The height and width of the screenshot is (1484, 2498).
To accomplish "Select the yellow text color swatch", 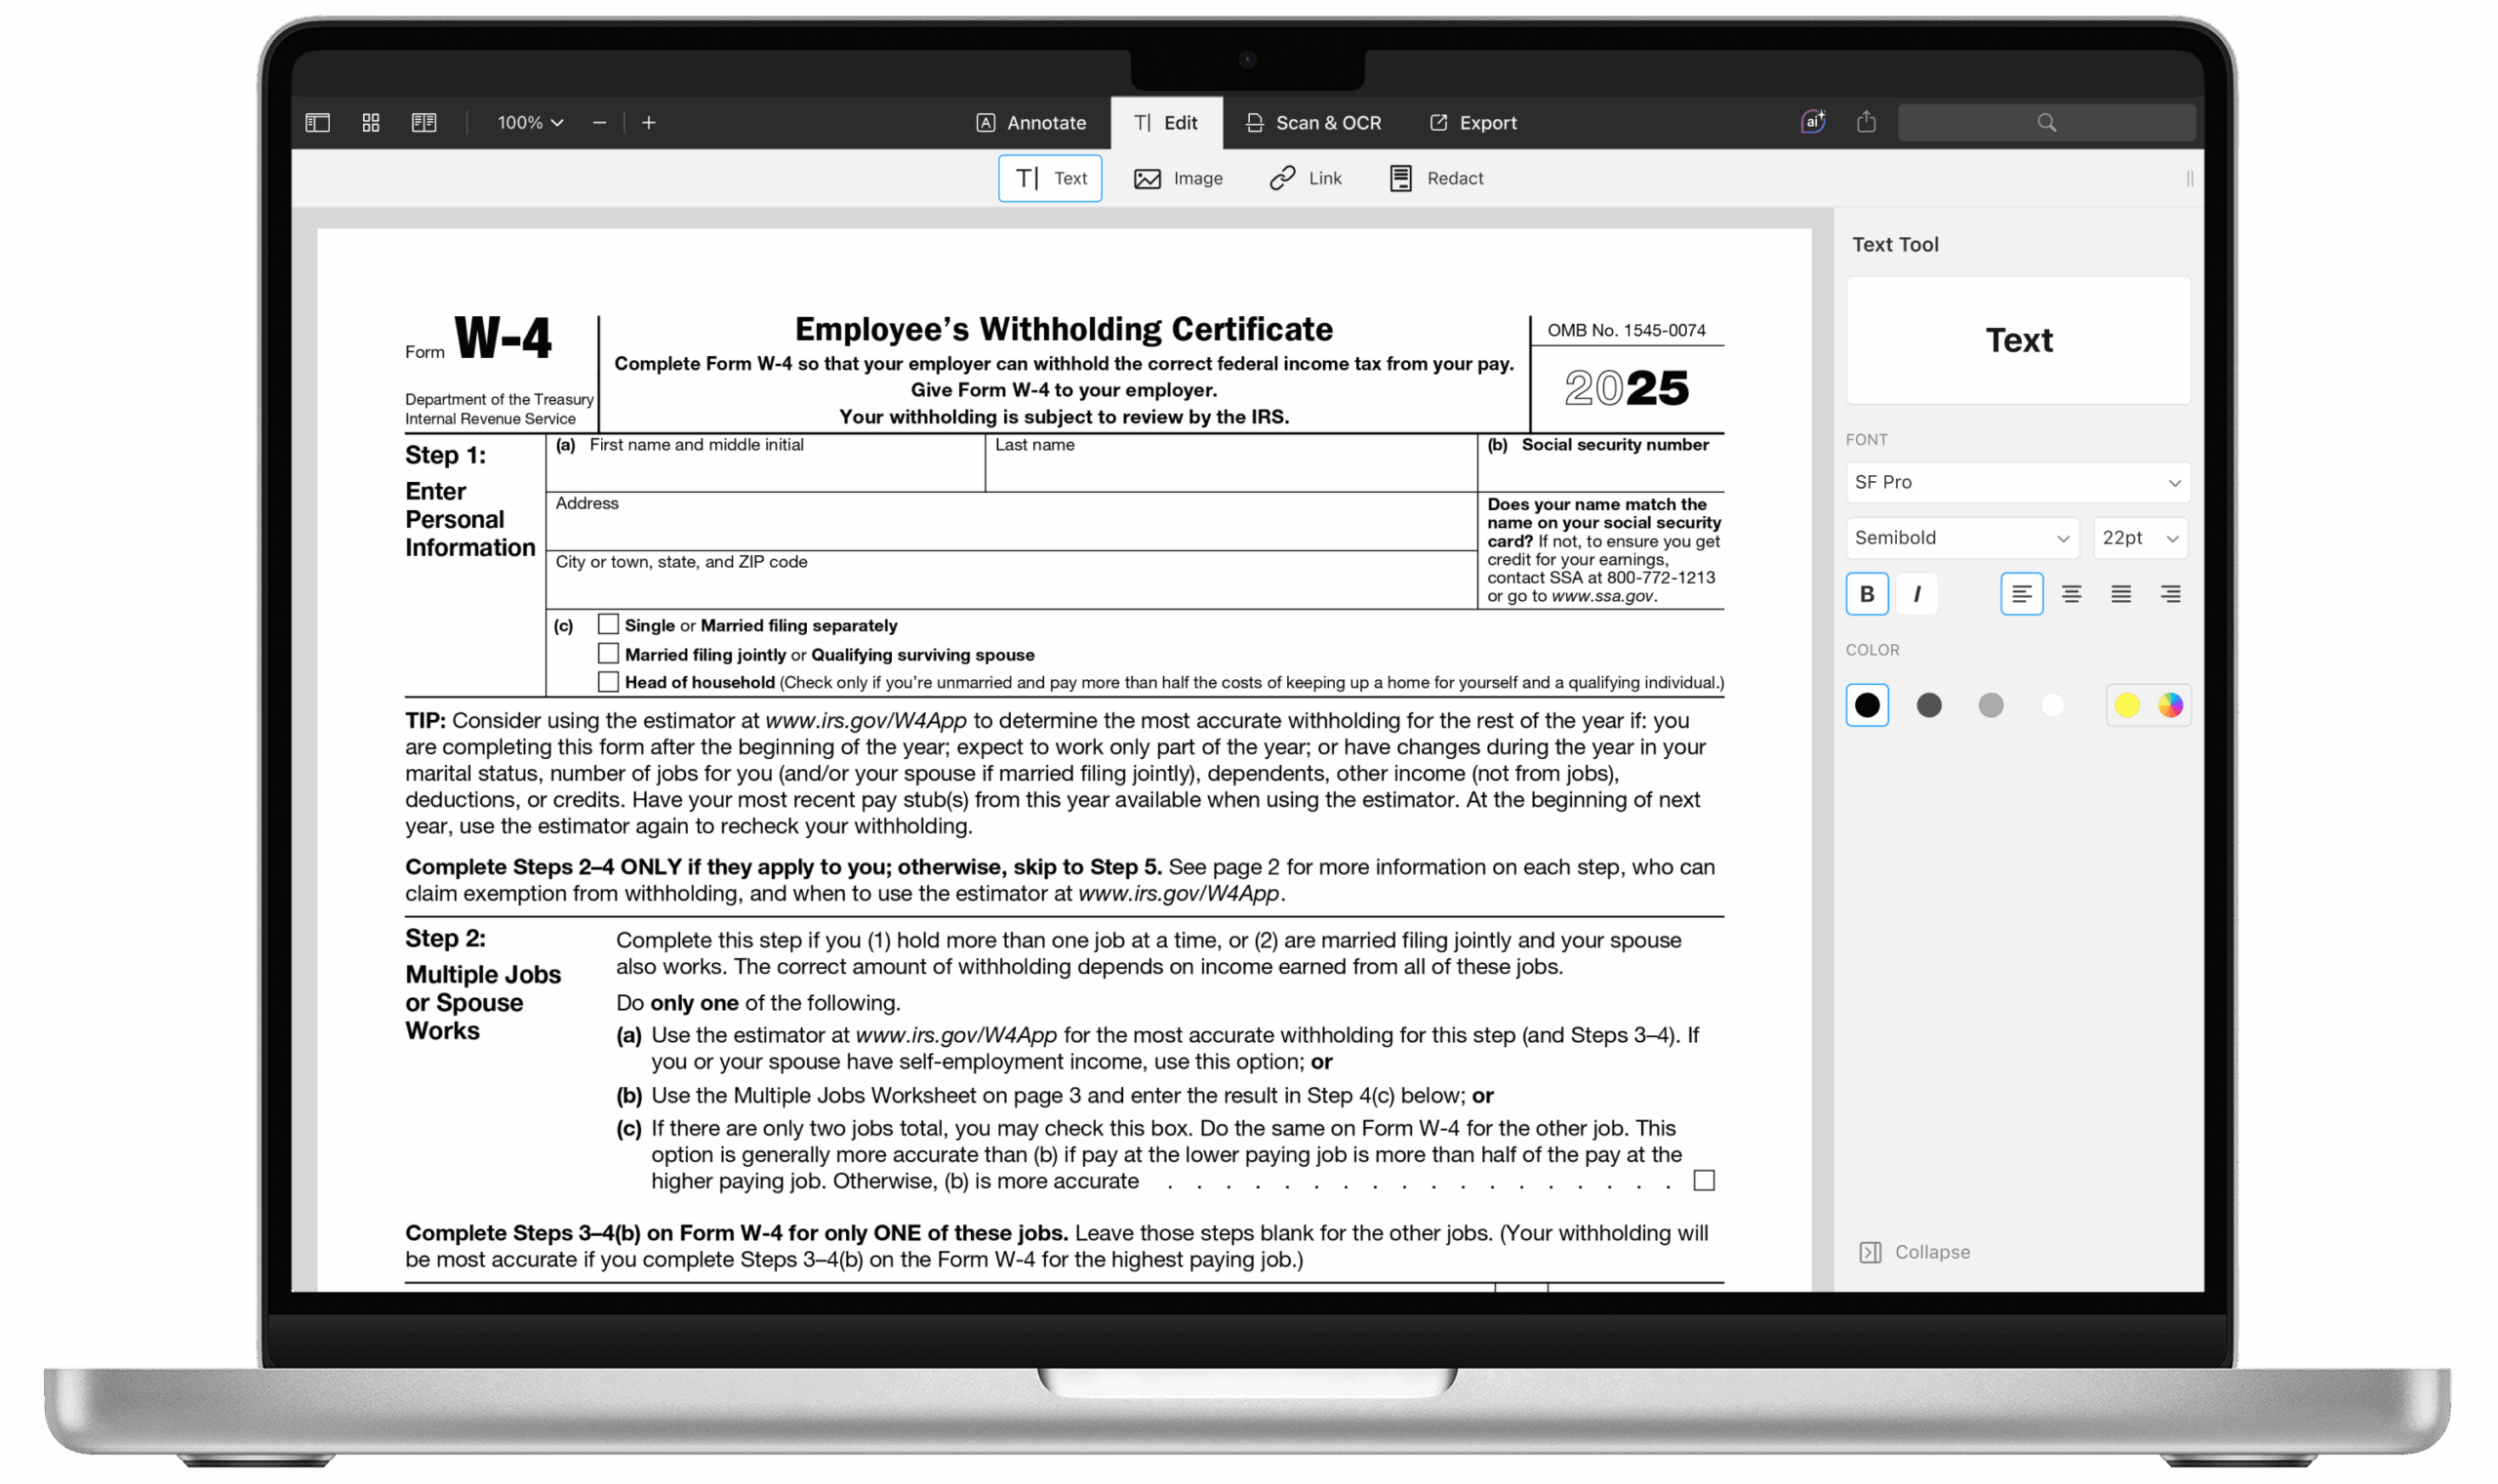I will [x=2127, y=705].
